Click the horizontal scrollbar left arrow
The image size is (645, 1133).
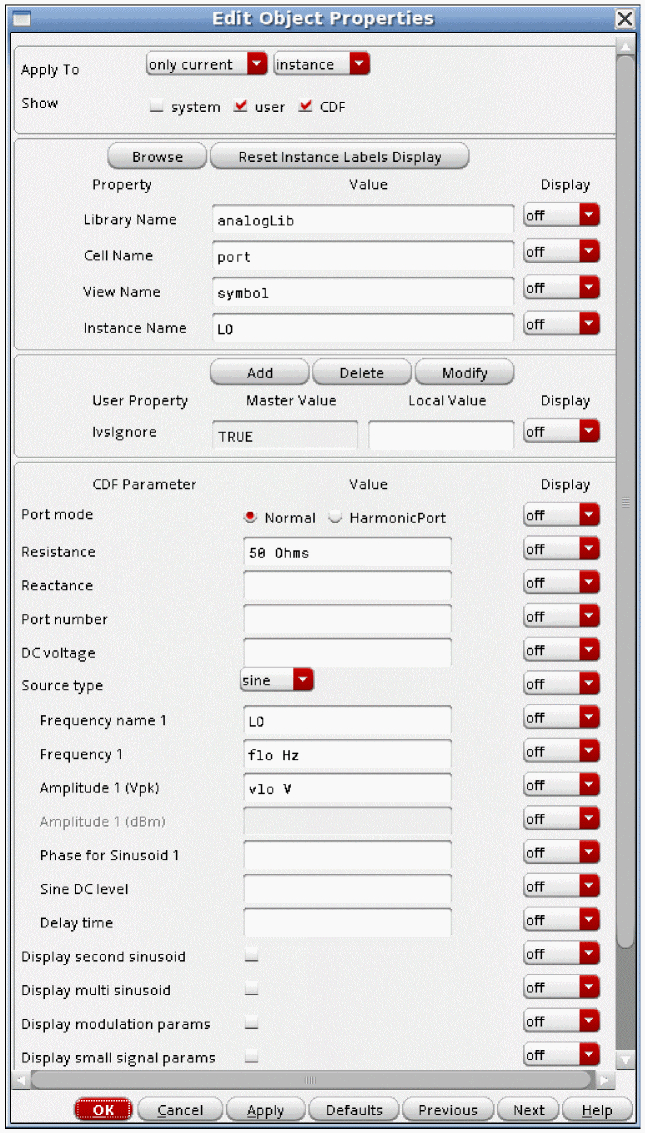point(21,1080)
